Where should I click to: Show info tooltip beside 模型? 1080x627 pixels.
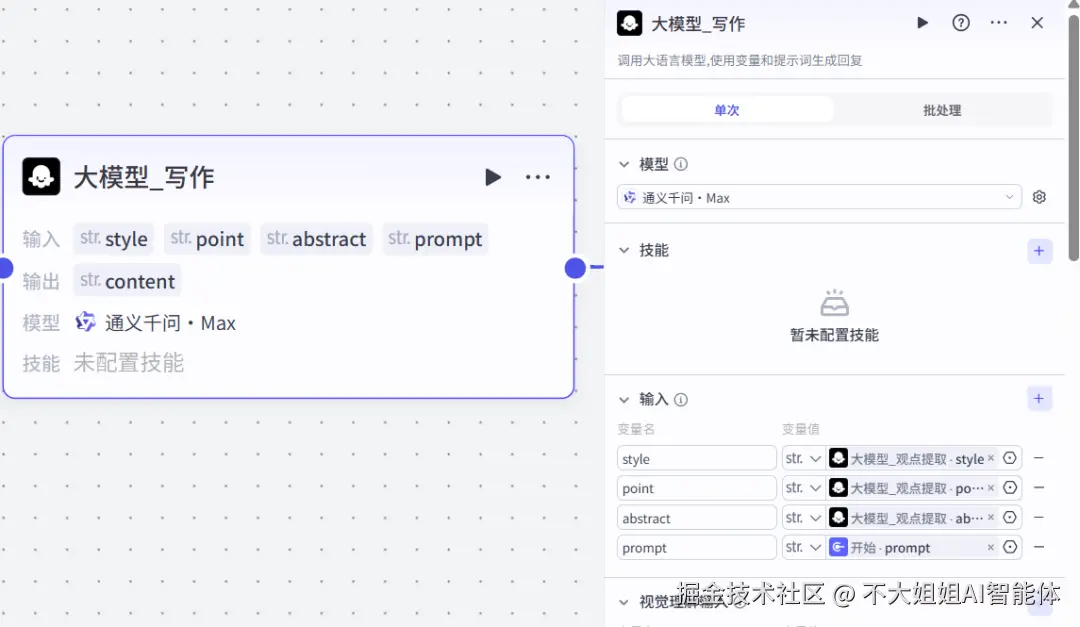click(681, 164)
